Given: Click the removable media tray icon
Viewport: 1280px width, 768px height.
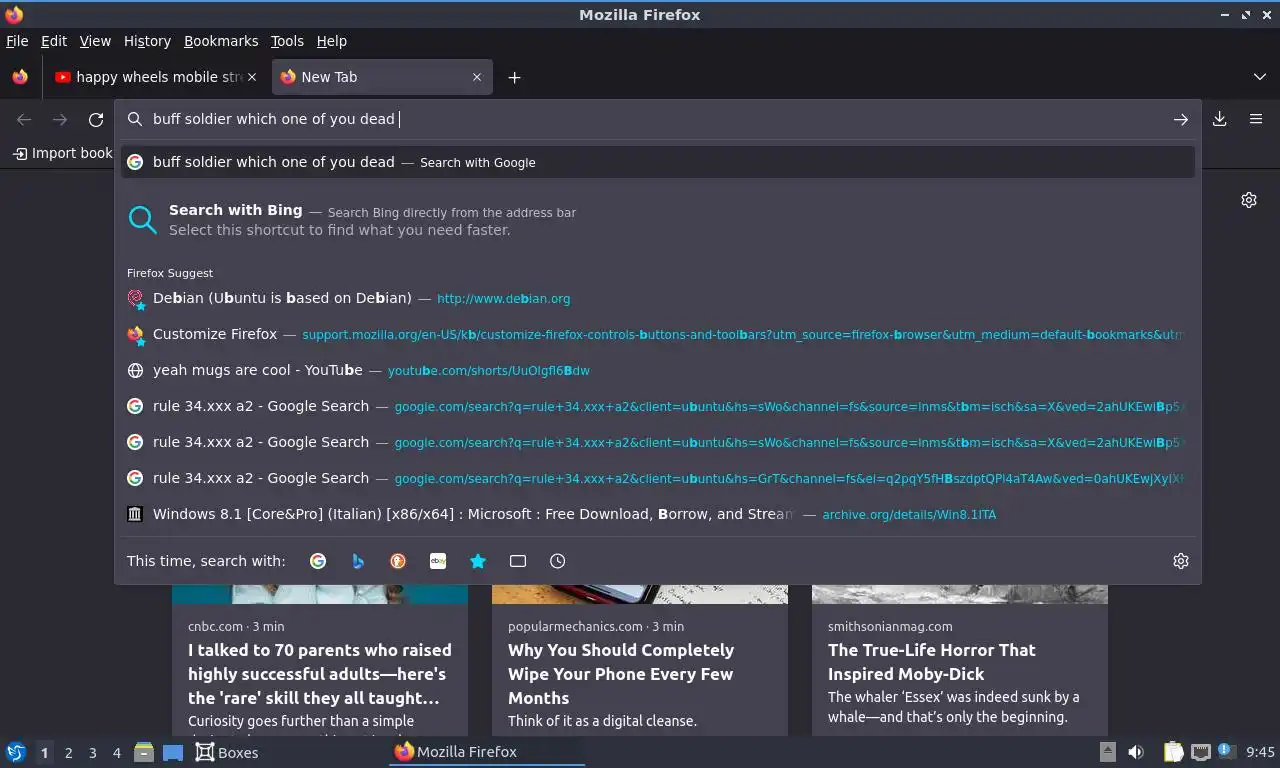Looking at the screenshot, I should (x=1107, y=752).
